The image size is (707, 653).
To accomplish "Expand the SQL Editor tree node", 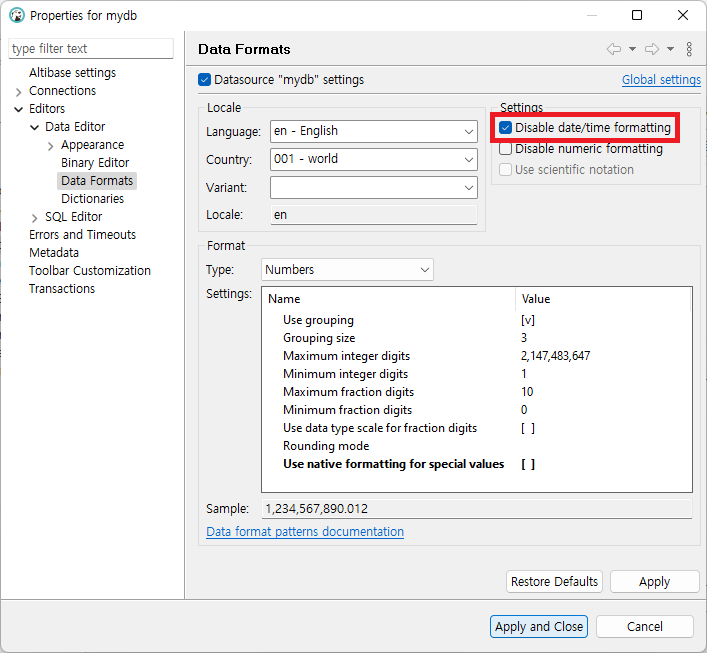I will (35, 218).
